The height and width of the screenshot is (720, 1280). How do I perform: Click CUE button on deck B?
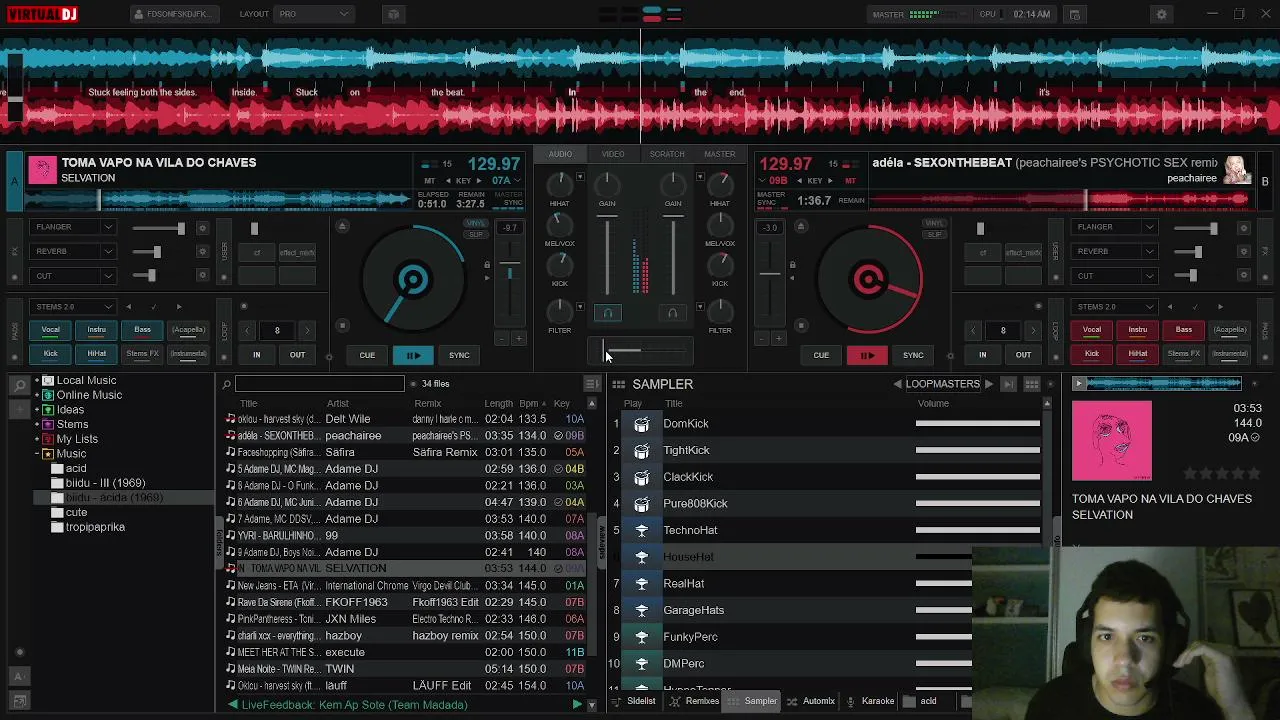[x=821, y=355]
